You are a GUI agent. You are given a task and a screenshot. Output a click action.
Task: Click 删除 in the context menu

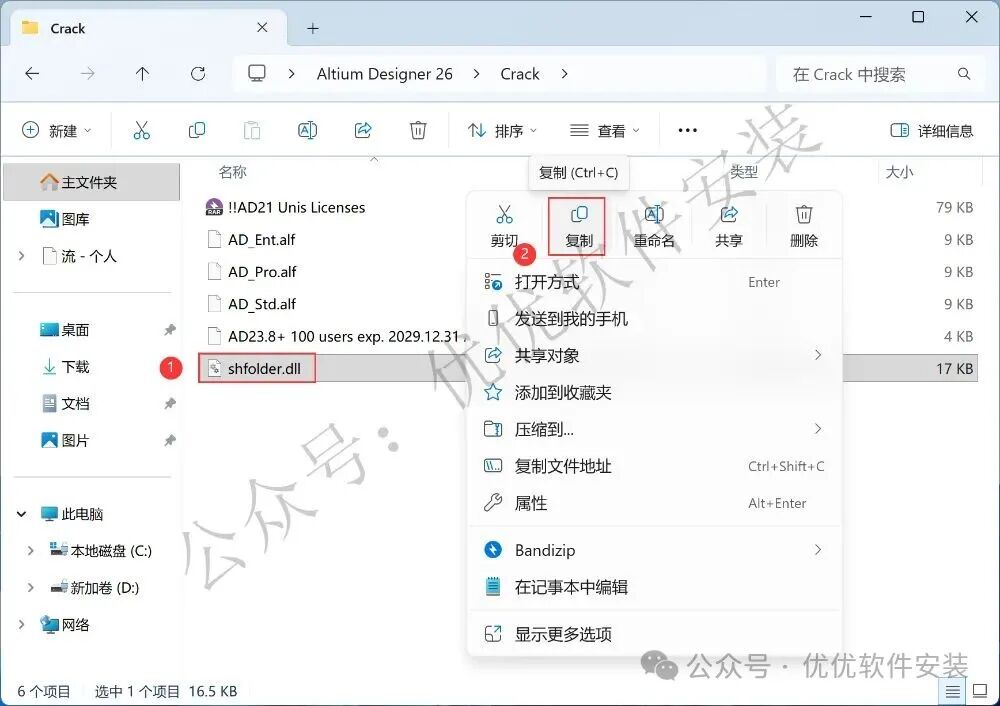(804, 226)
